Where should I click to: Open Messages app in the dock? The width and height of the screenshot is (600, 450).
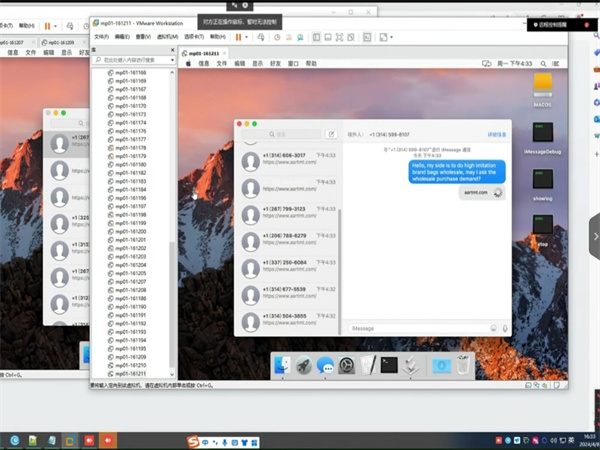pos(326,366)
